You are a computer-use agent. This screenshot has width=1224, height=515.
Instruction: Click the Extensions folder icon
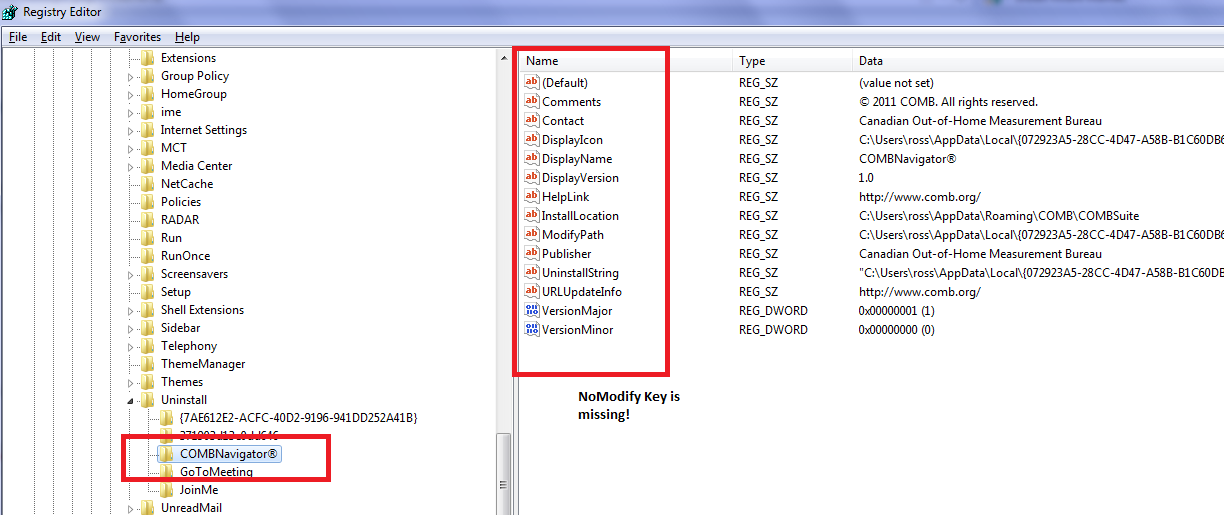[148, 58]
